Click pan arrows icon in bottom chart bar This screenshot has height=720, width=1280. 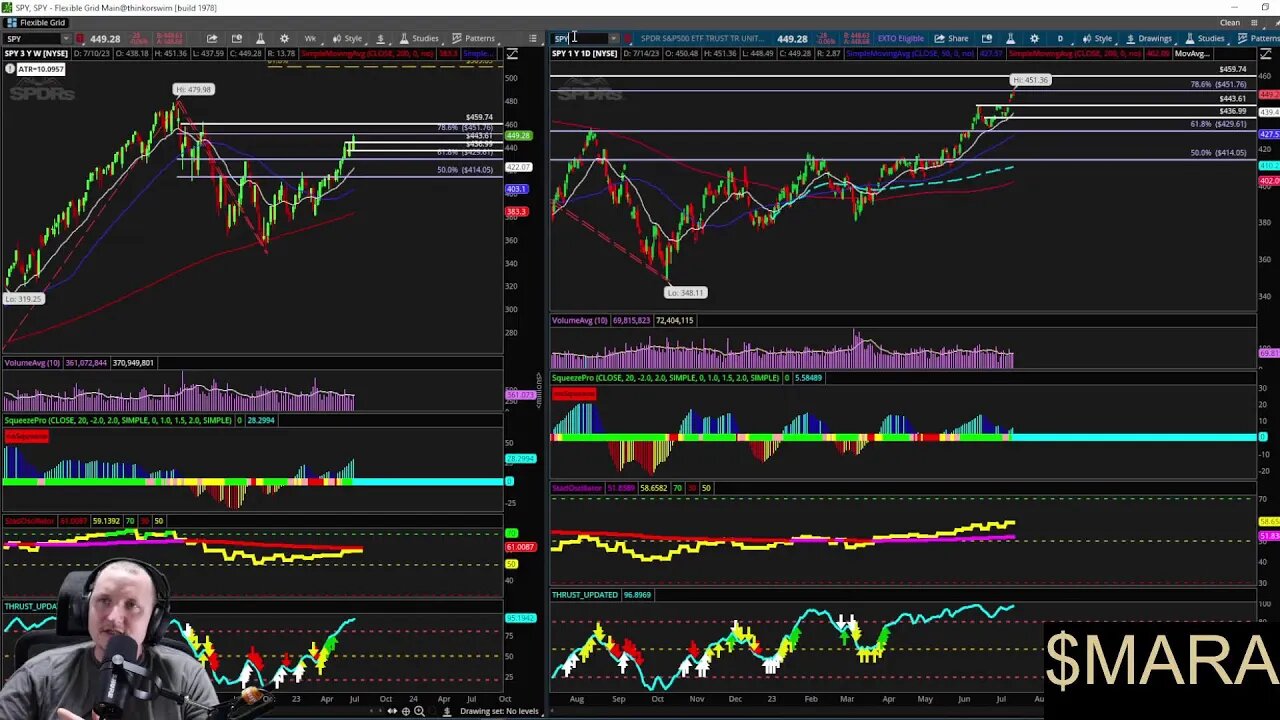[392, 711]
